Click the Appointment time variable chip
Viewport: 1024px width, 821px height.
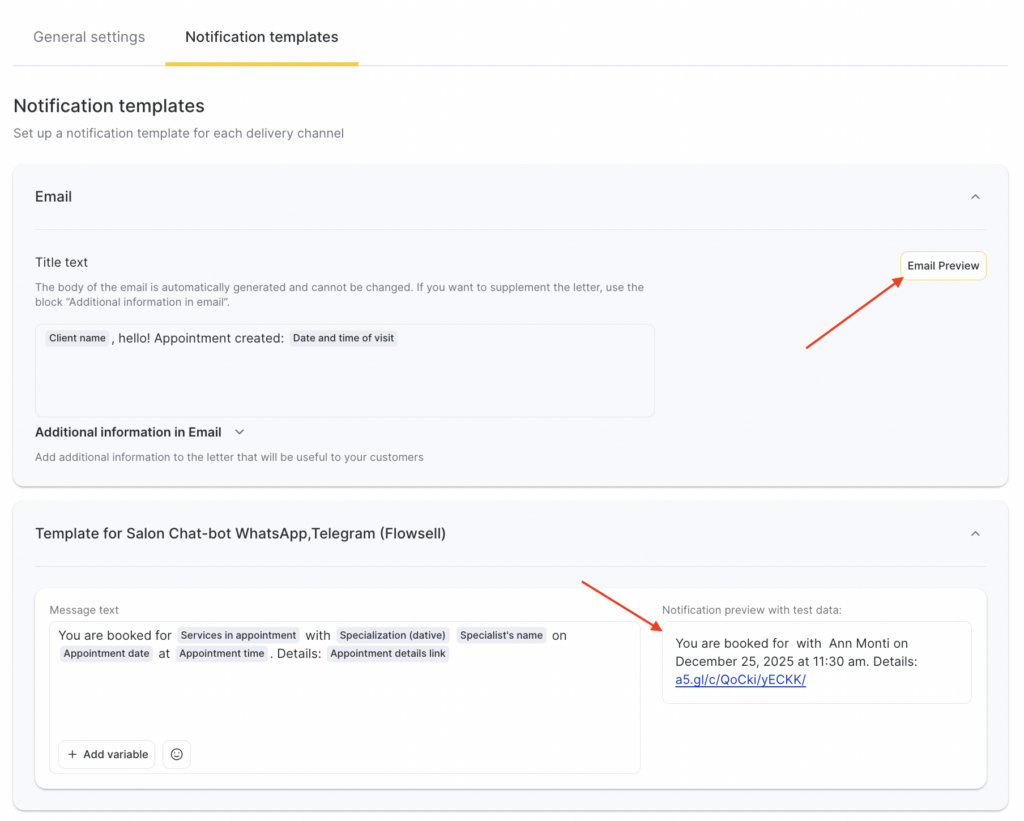coord(222,654)
